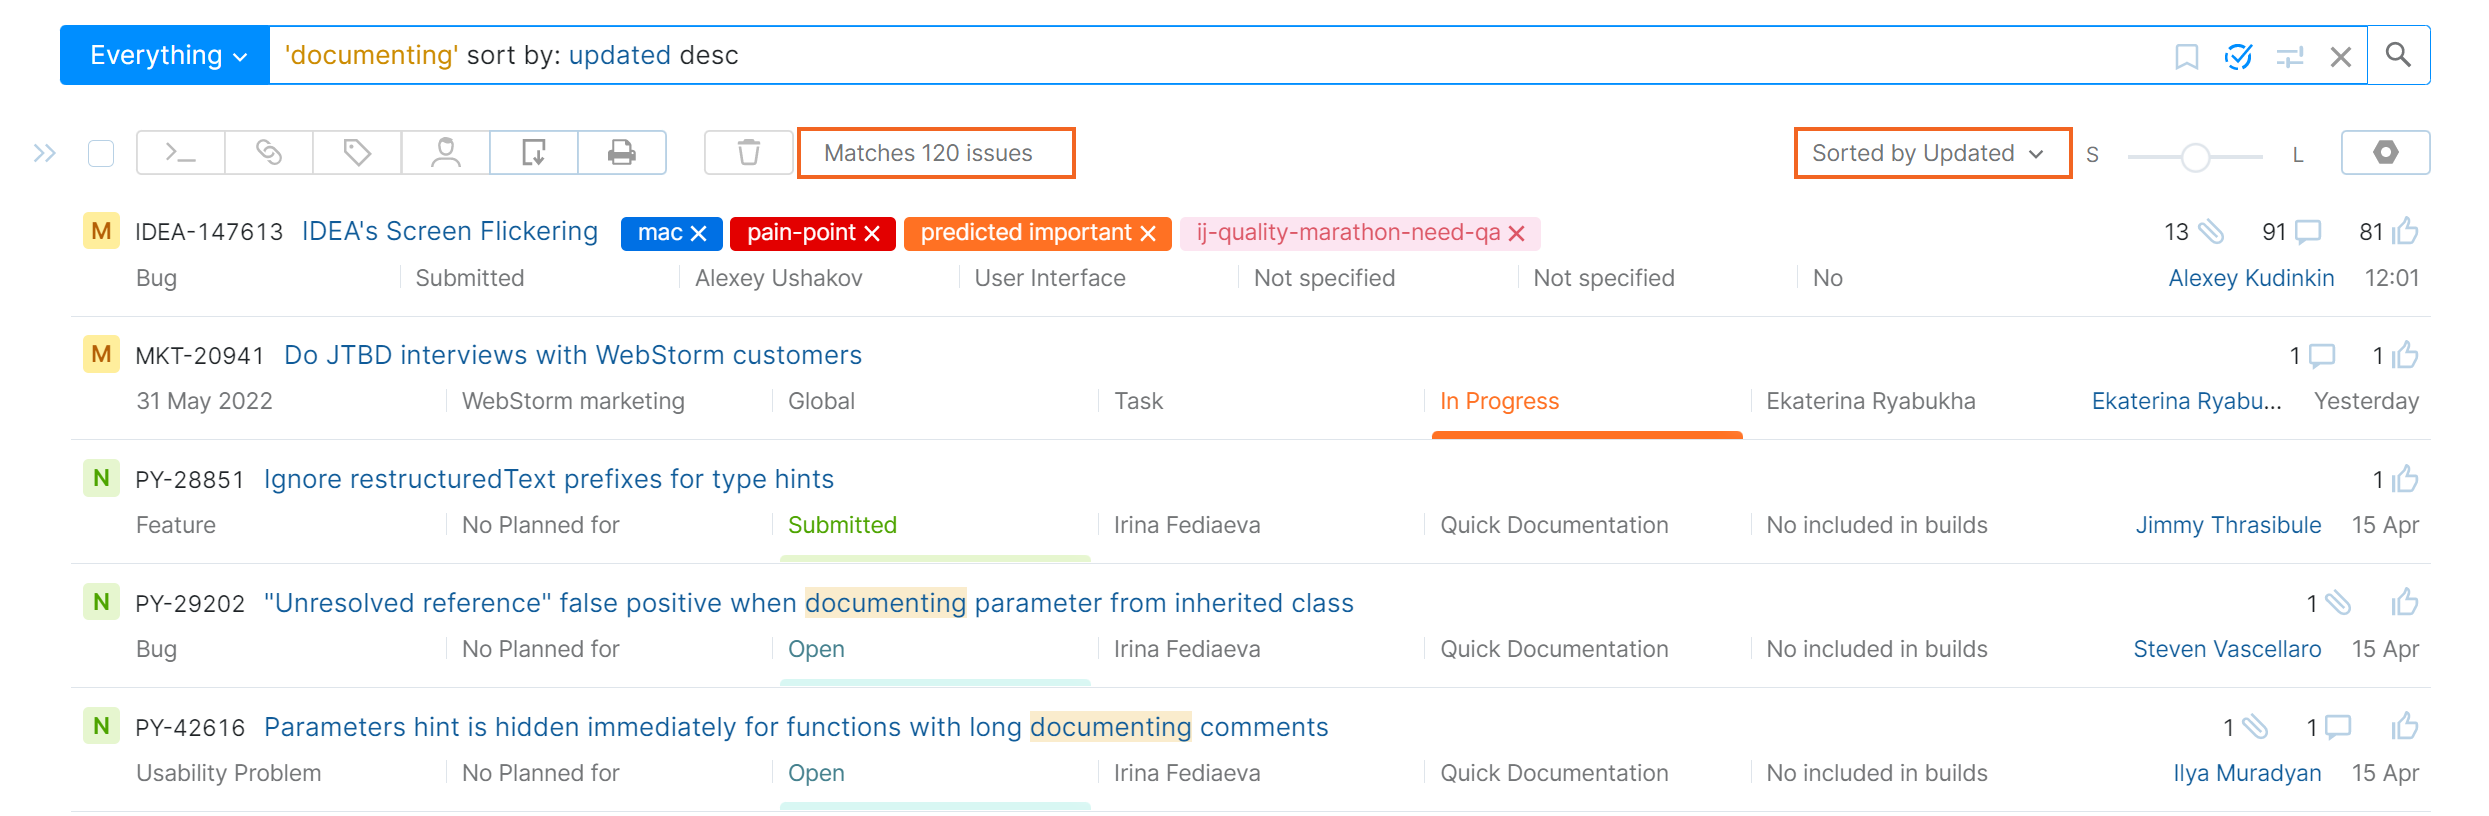Check the select-all issues checkbox
The image size is (2489, 816).
pyautogui.click(x=101, y=153)
